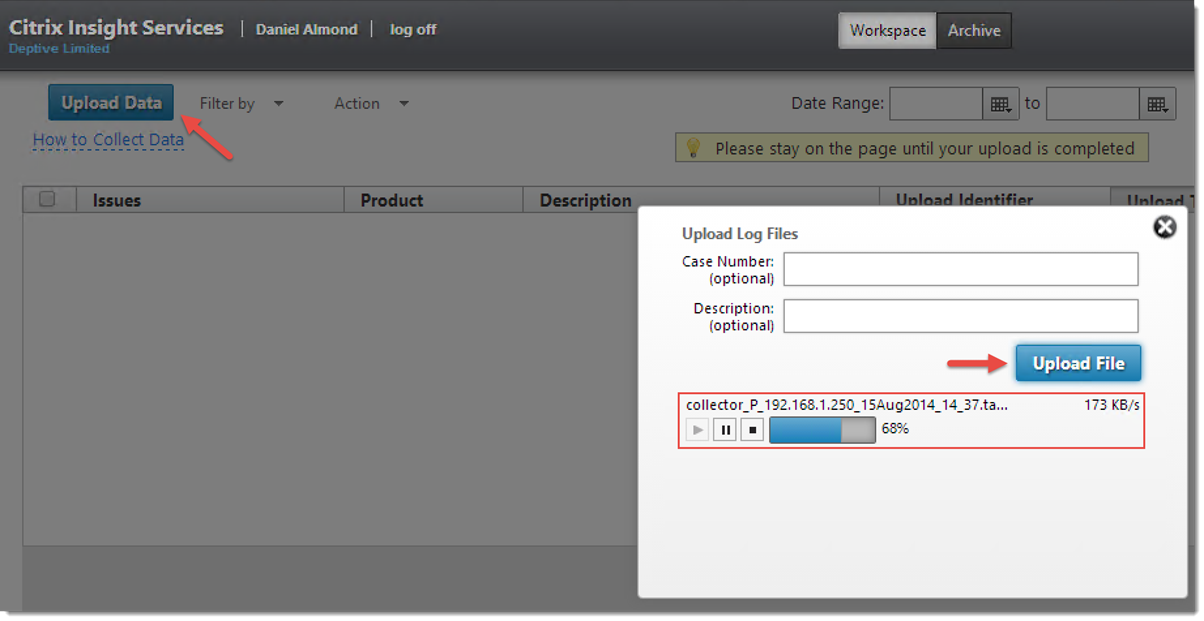Click the Upload Data button
The width and height of the screenshot is (1204, 621).
(111, 103)
